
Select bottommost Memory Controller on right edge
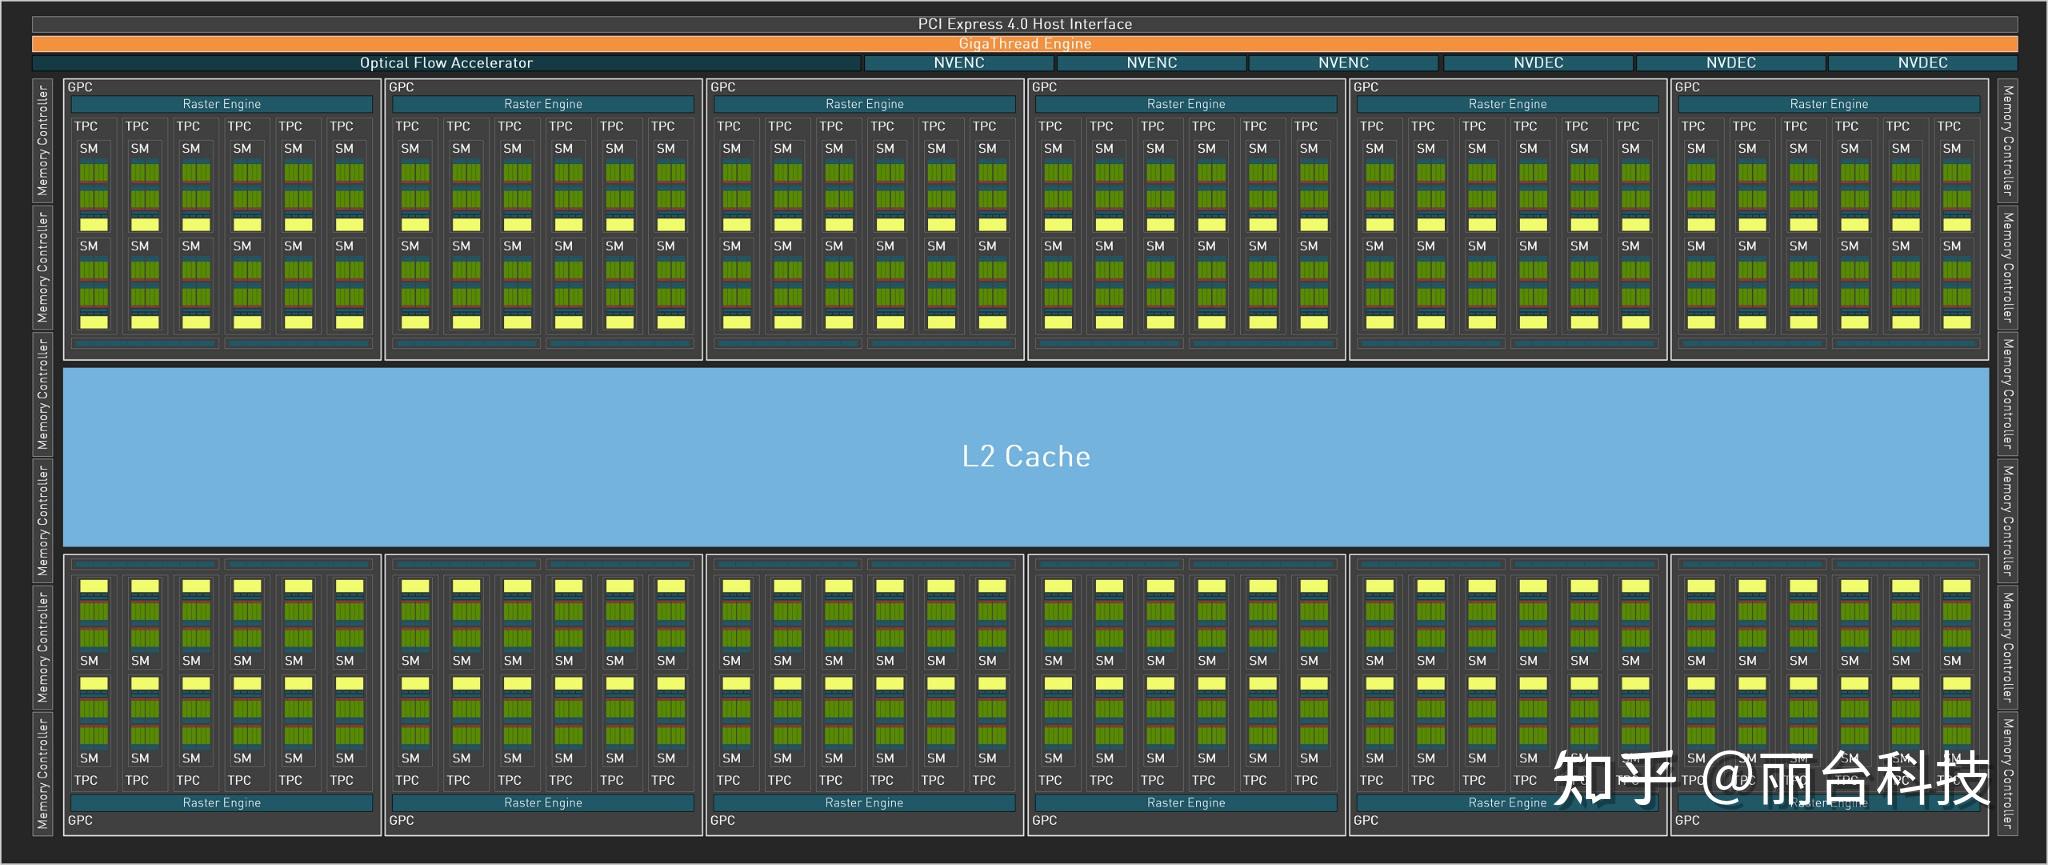[x=2007, y=772]
